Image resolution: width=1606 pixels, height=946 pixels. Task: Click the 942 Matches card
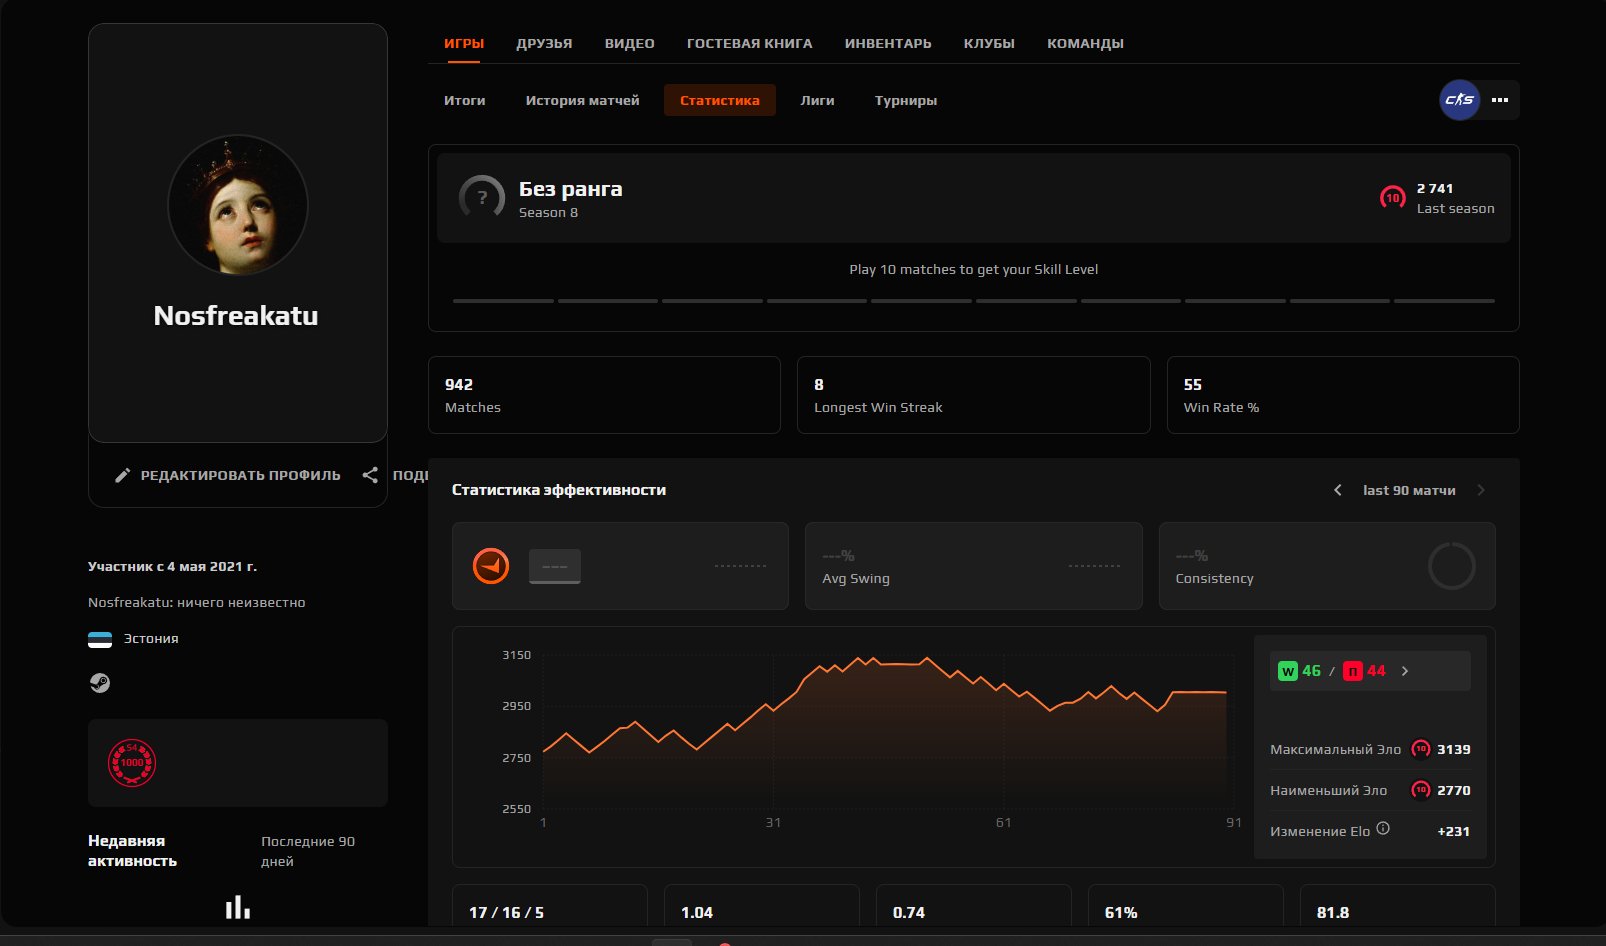coord(604,395)
